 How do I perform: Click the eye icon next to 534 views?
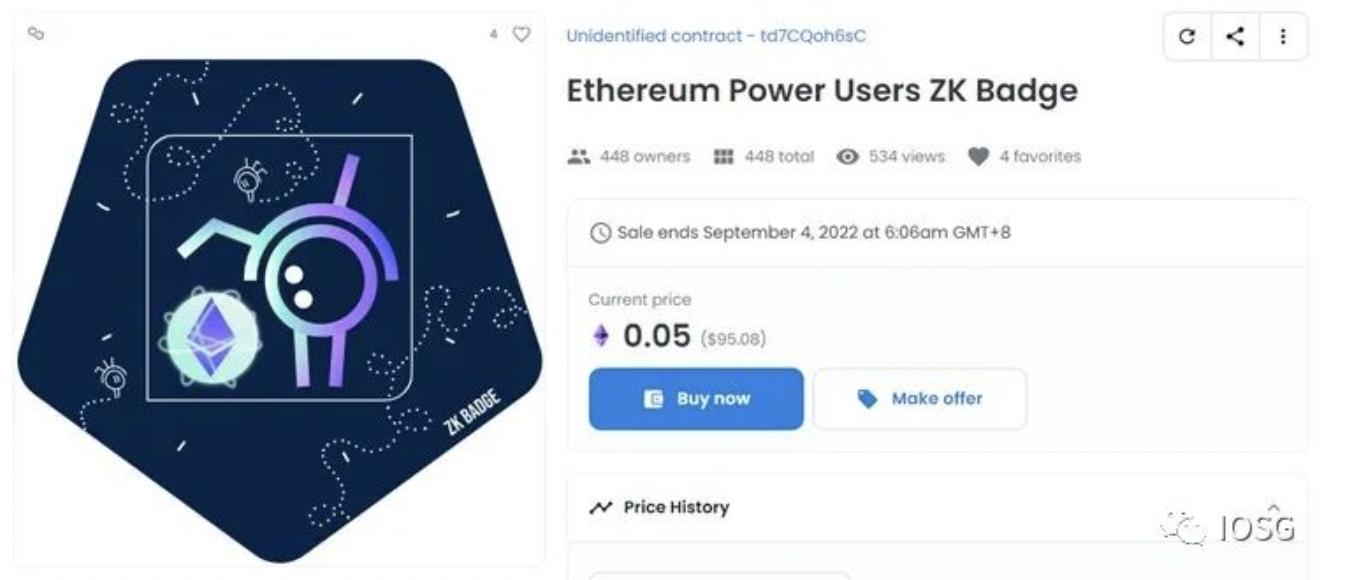(x=848, y=157)
